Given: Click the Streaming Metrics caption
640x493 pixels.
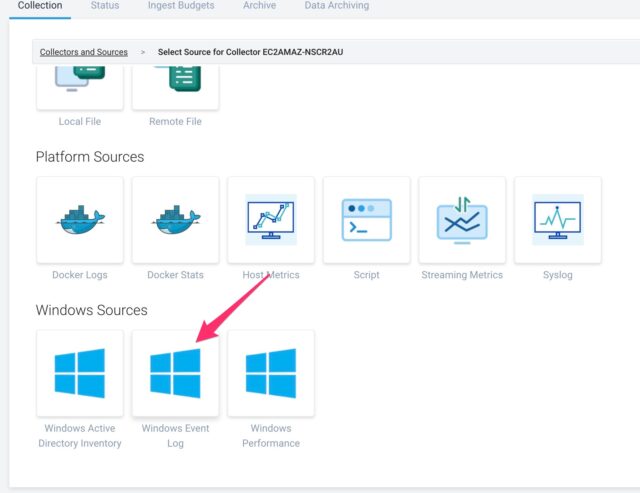Looking at the screenshot, I should click(462, 275).
